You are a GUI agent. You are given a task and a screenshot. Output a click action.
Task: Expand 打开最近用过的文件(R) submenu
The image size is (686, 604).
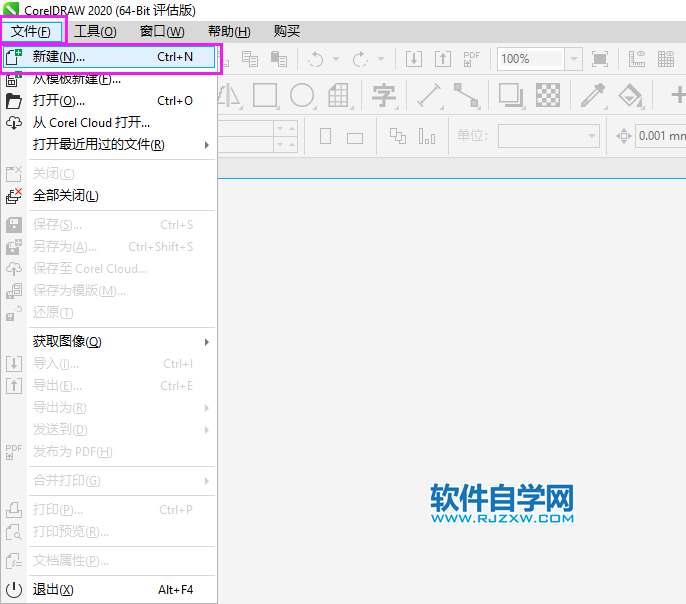tap(109, 145)
